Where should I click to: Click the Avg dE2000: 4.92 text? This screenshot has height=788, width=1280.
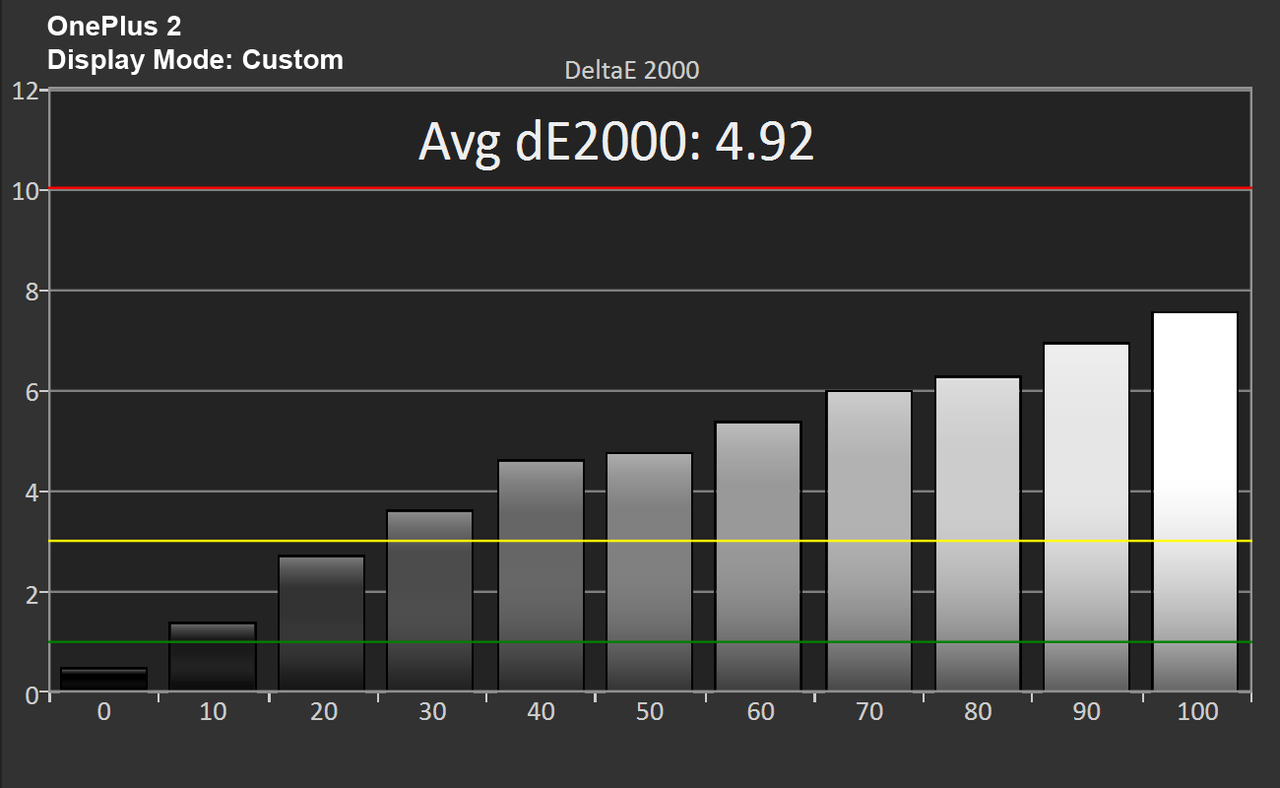point(616,142)
